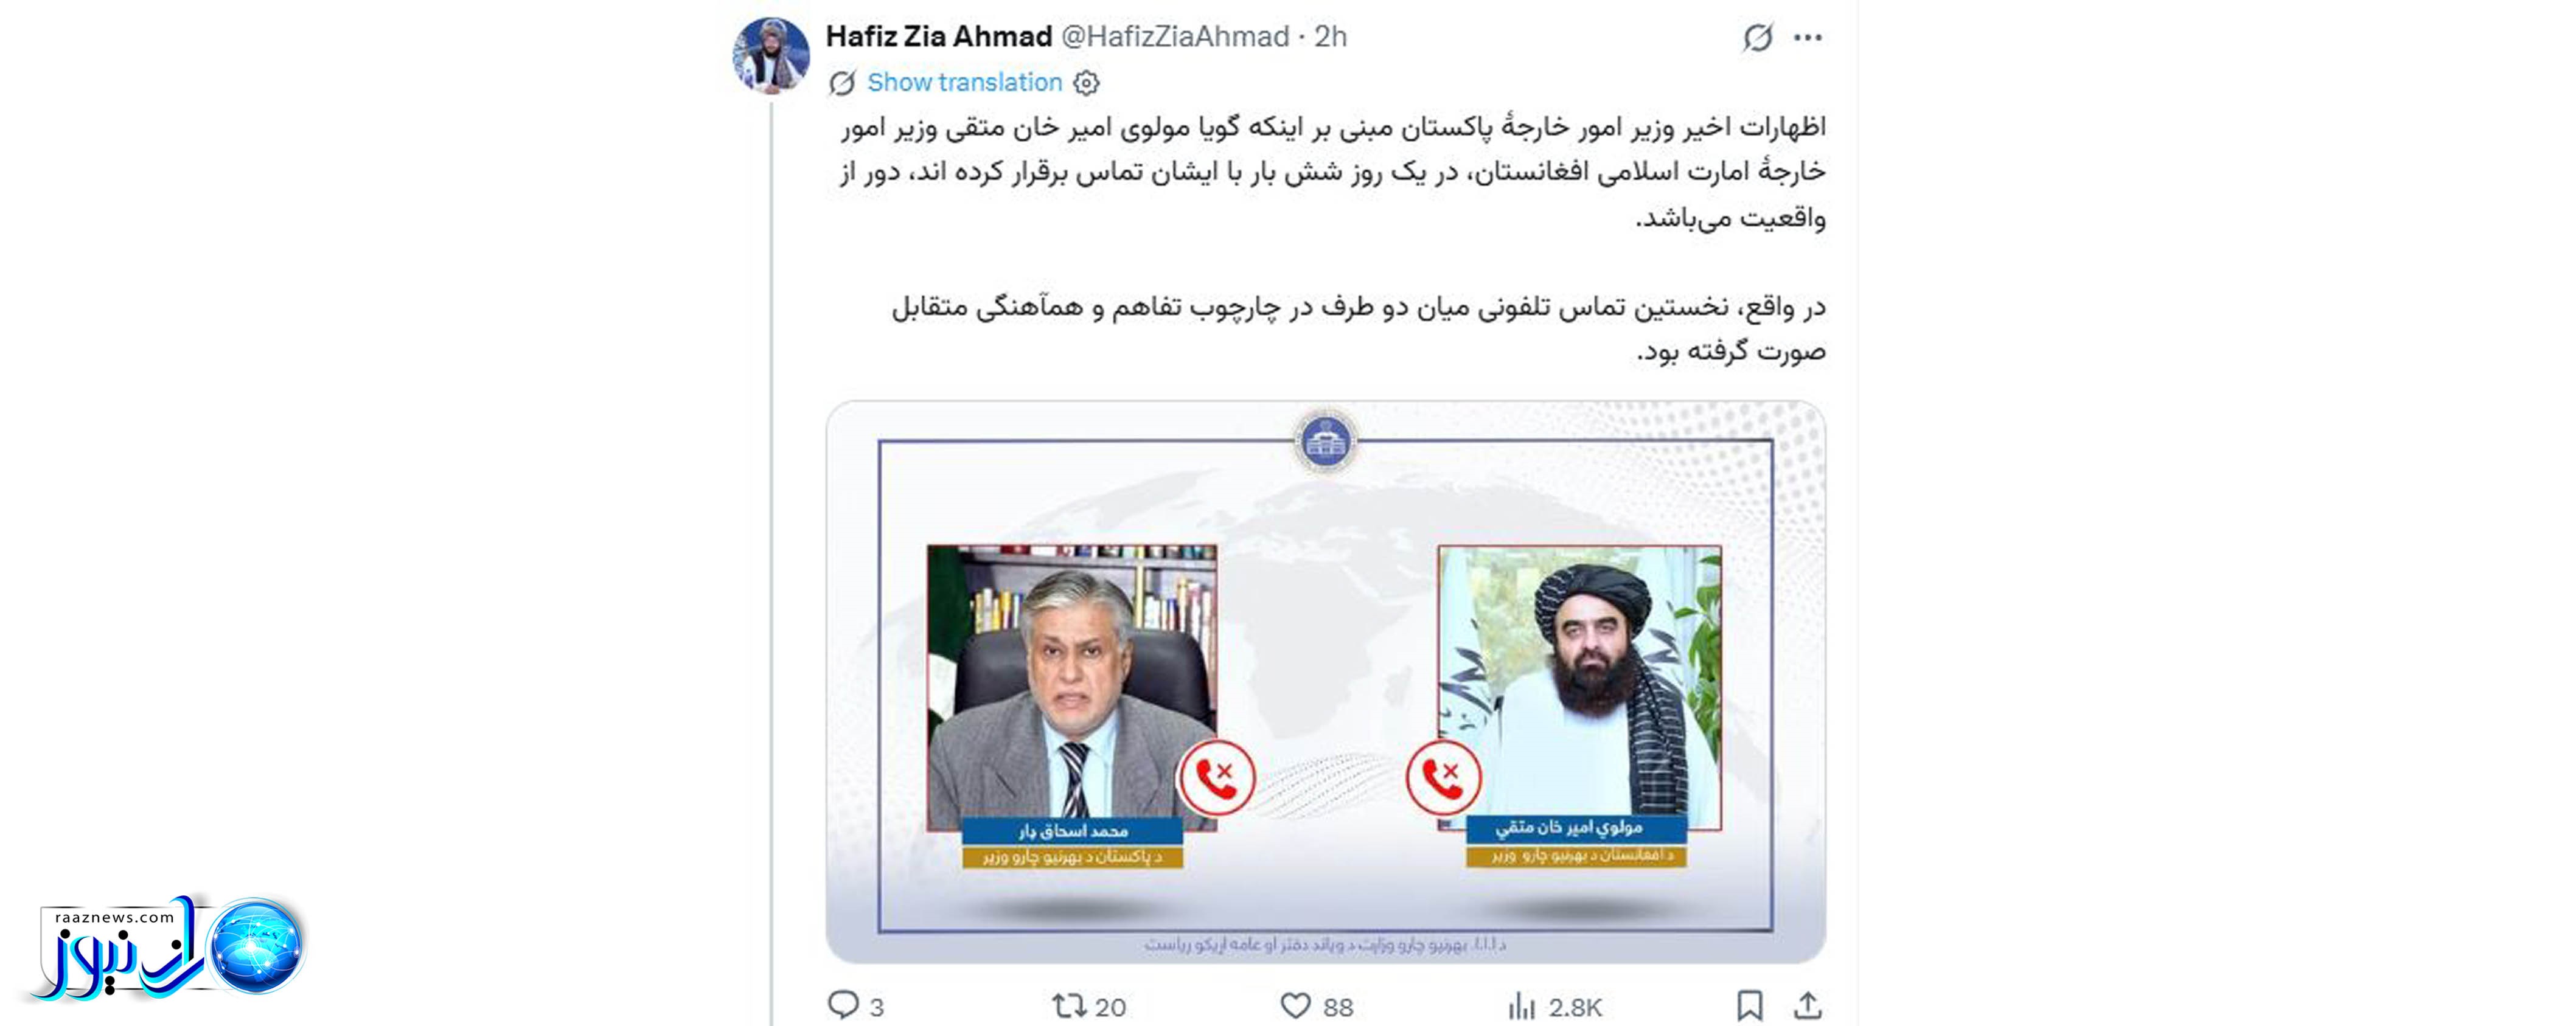Click the repost arrows icon
2576x1026 pixels.
tap(1068, 1005)
